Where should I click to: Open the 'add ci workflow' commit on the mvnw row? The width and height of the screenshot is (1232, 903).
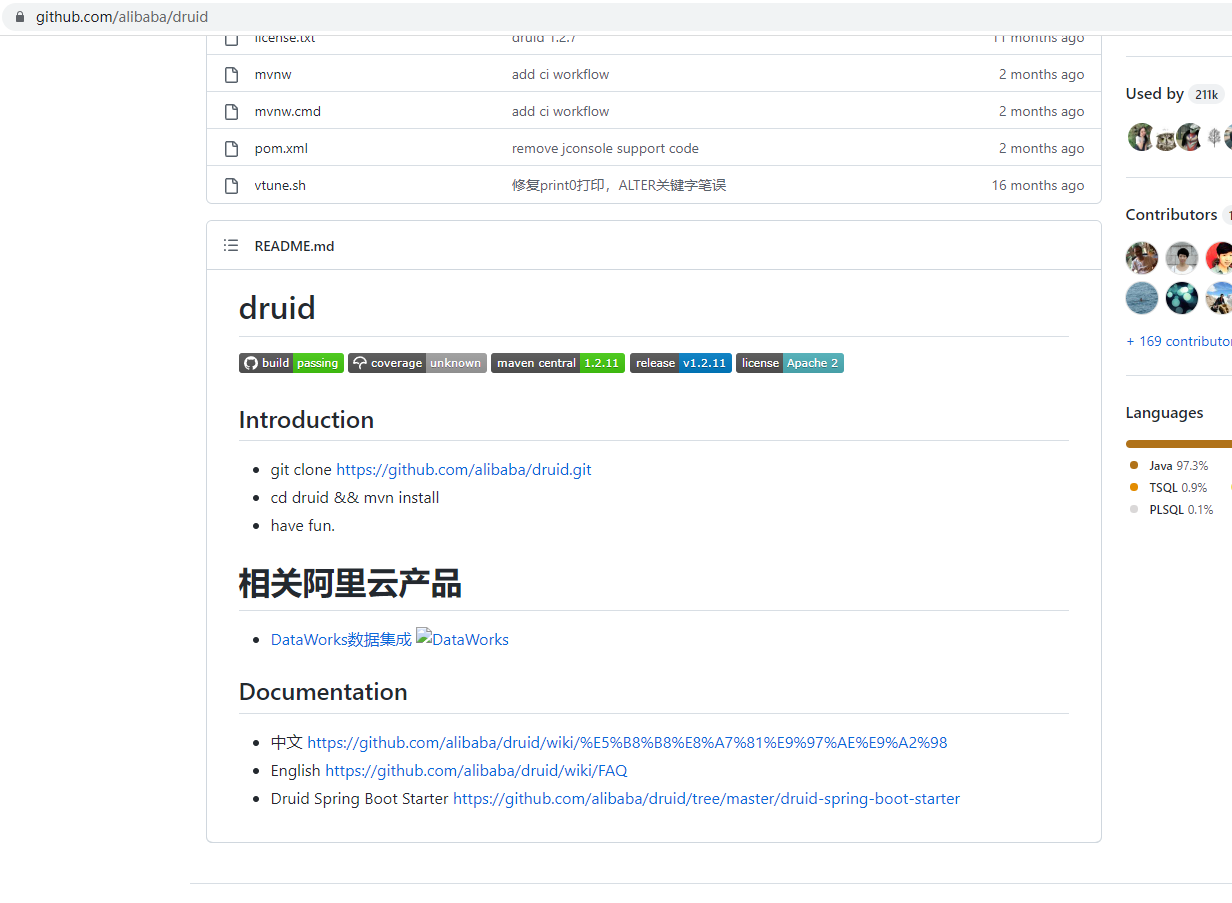point(560,75)
